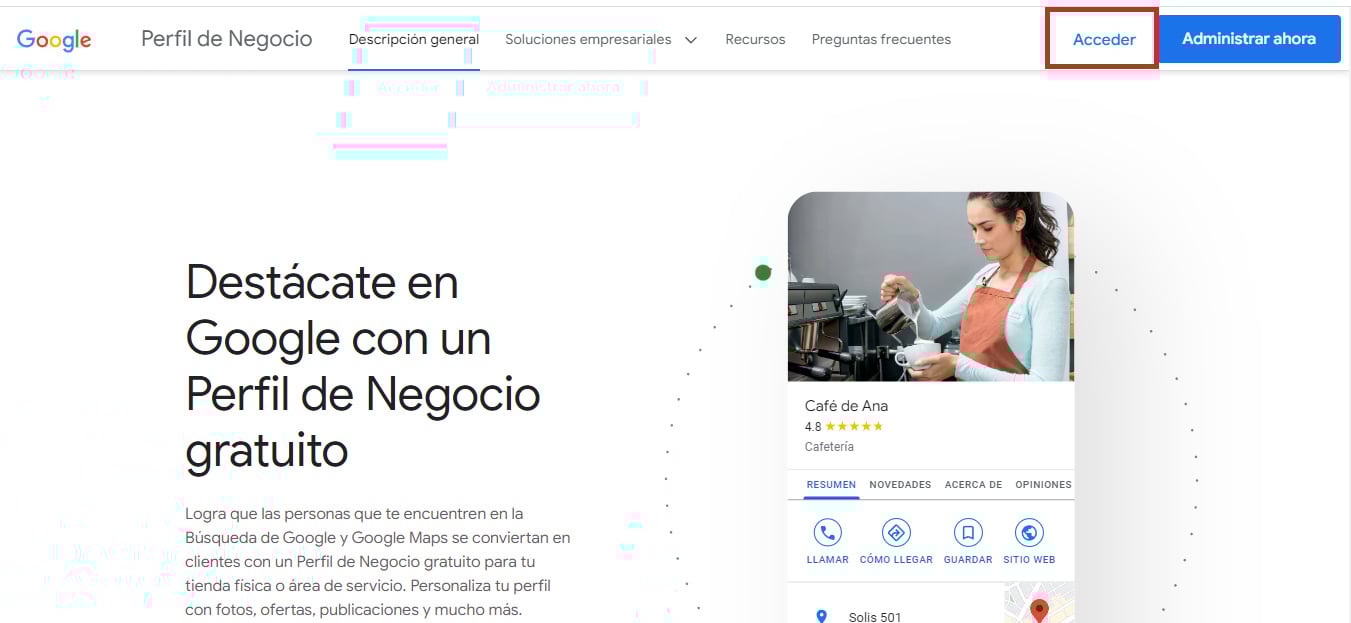
Task: Expand the Soluciones empresariales chevron arrow
Action: (690, 40)
